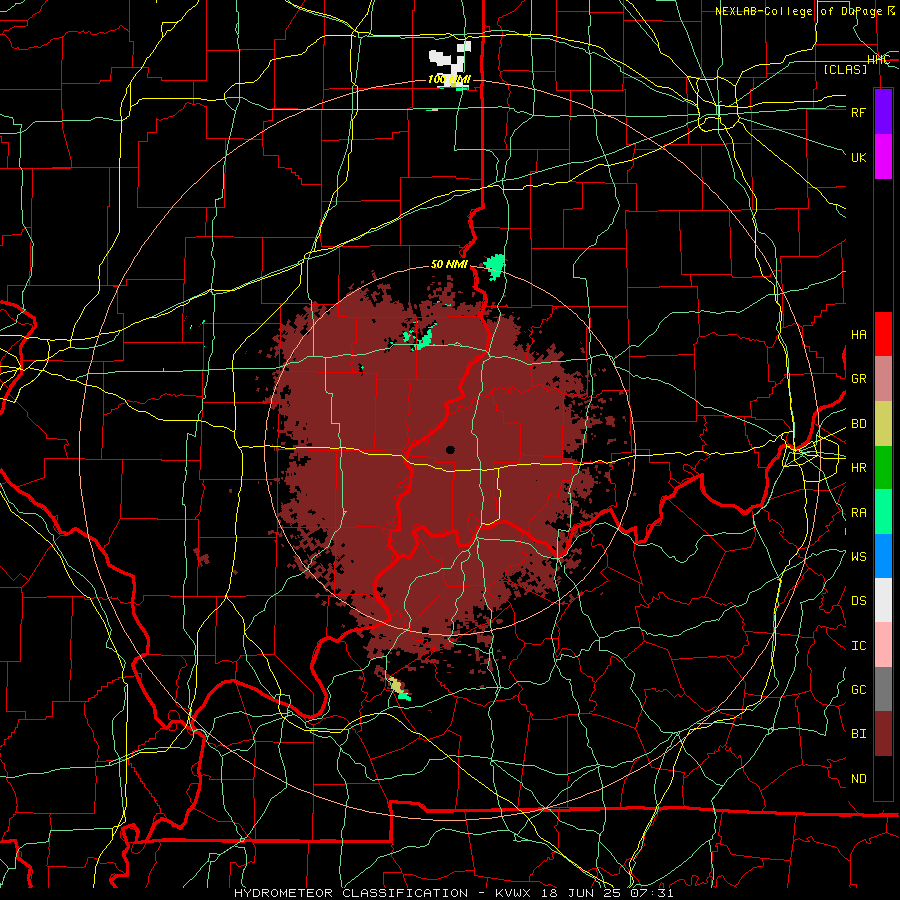
Task: Select the "HA" legend label
Action: point(858,335)
